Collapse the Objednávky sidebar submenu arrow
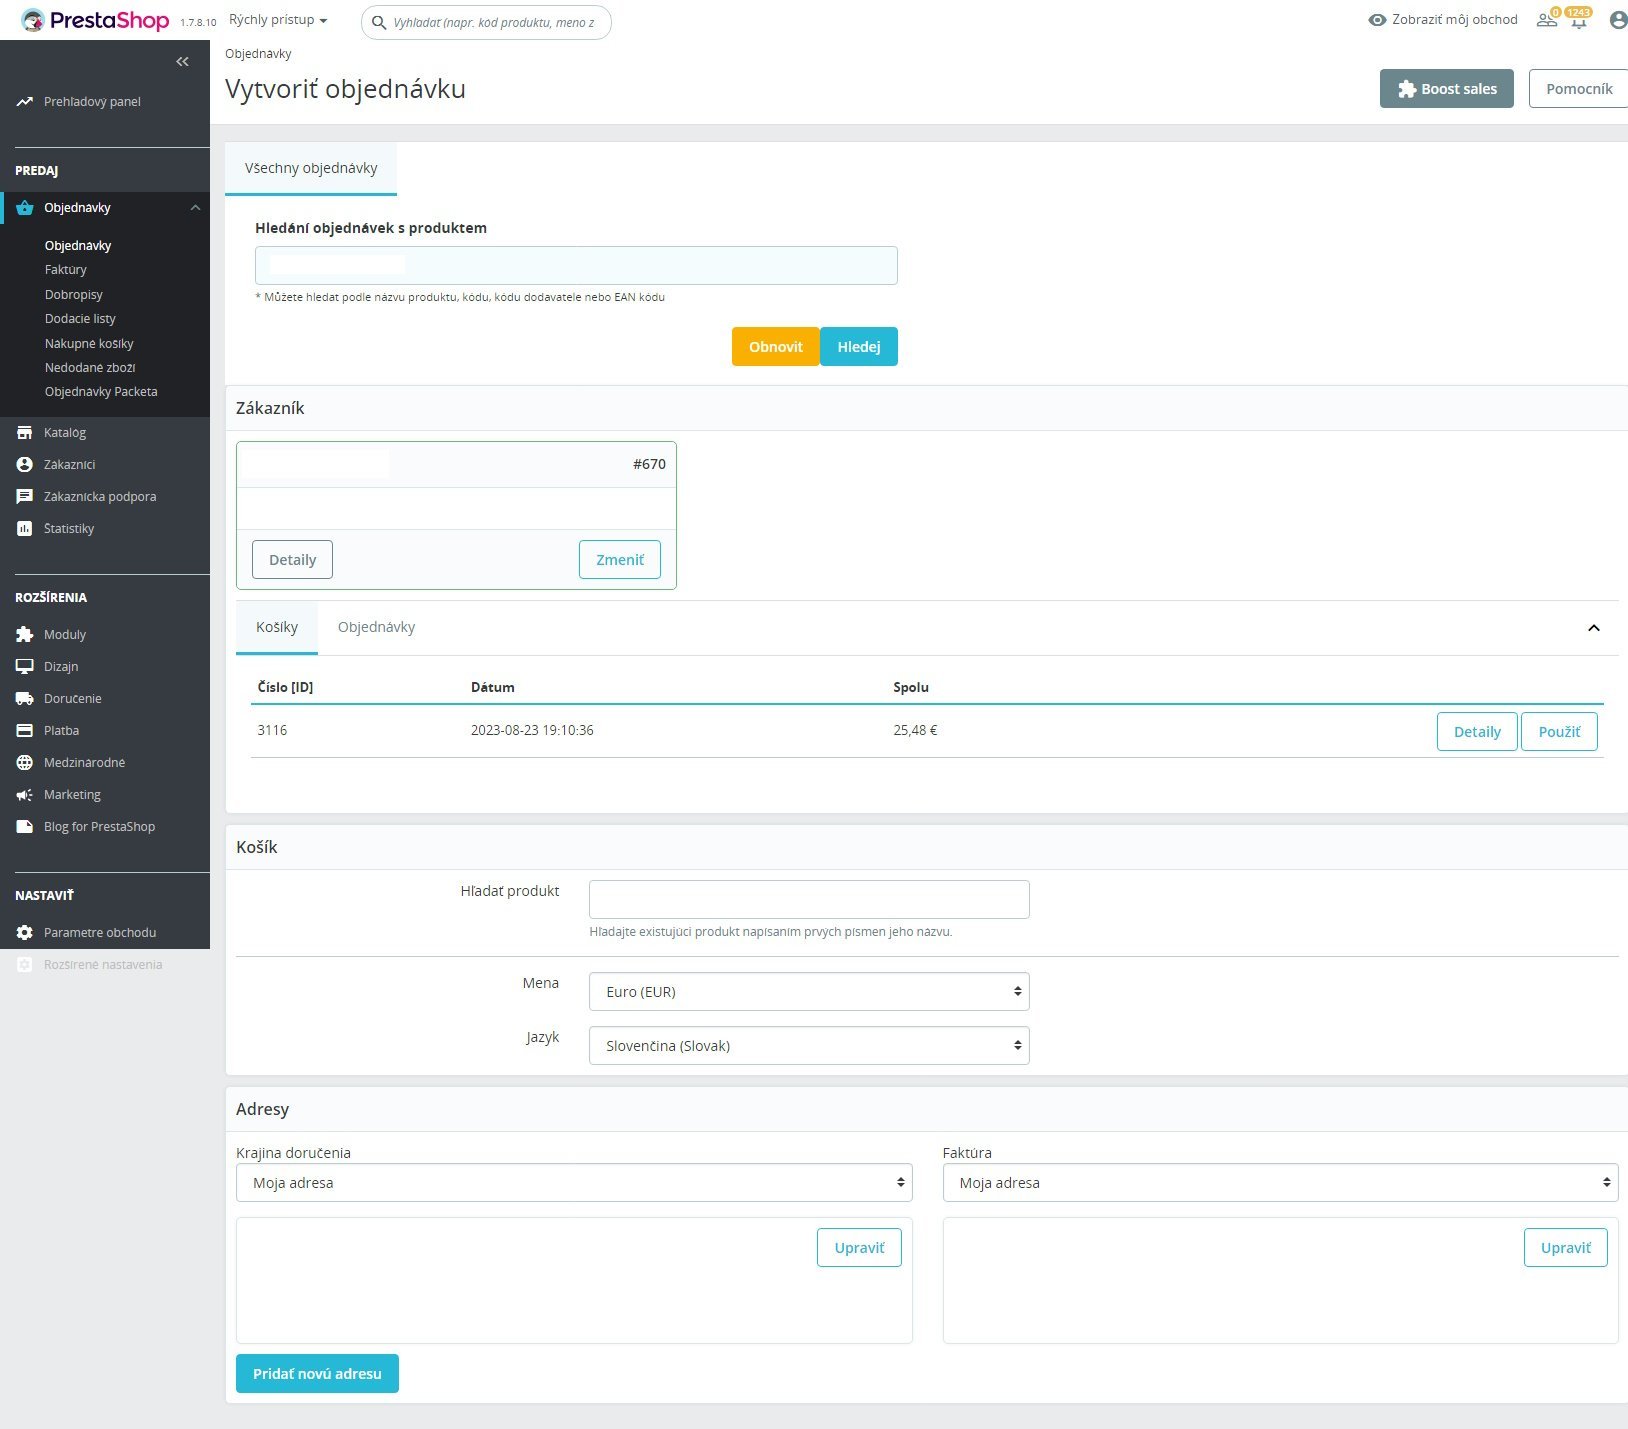Screen dimensions: 1628x1429 click(195, 208)
